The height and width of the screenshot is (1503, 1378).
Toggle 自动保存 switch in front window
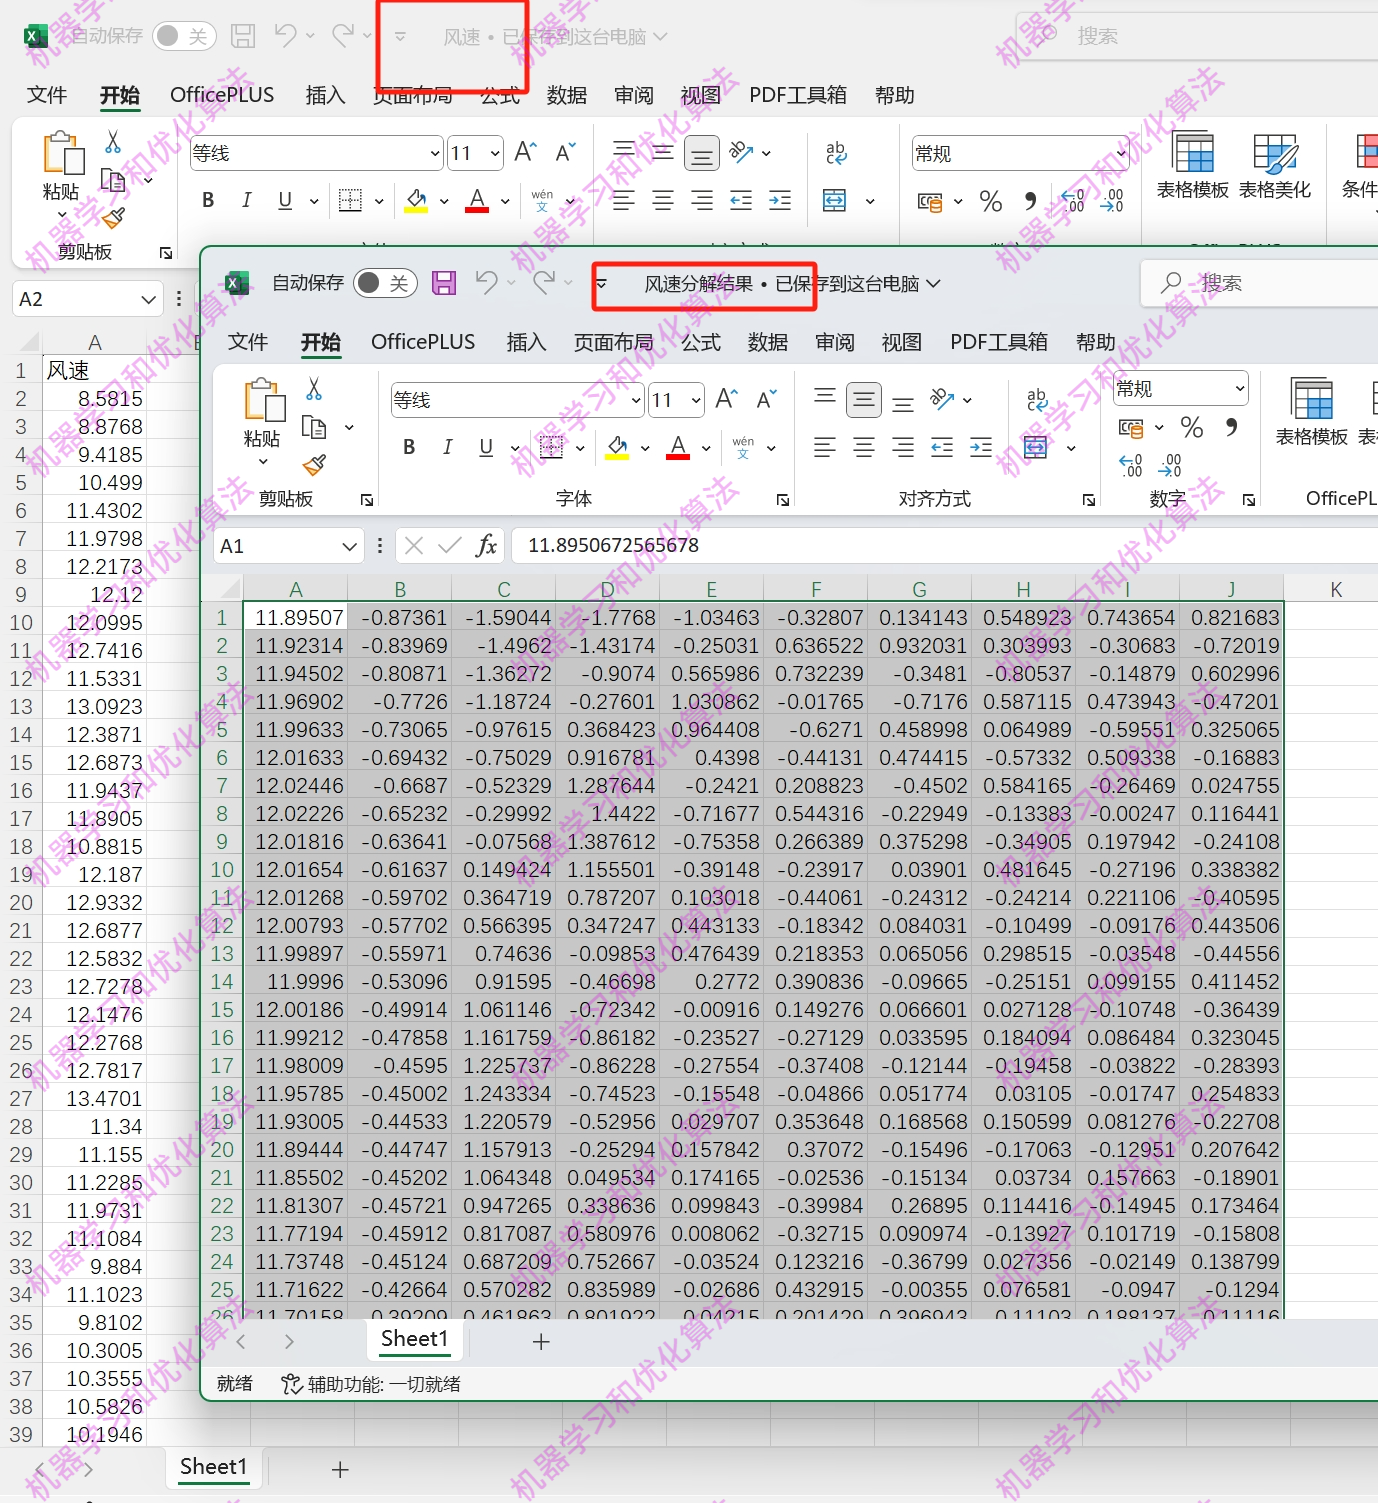point(387,283)
